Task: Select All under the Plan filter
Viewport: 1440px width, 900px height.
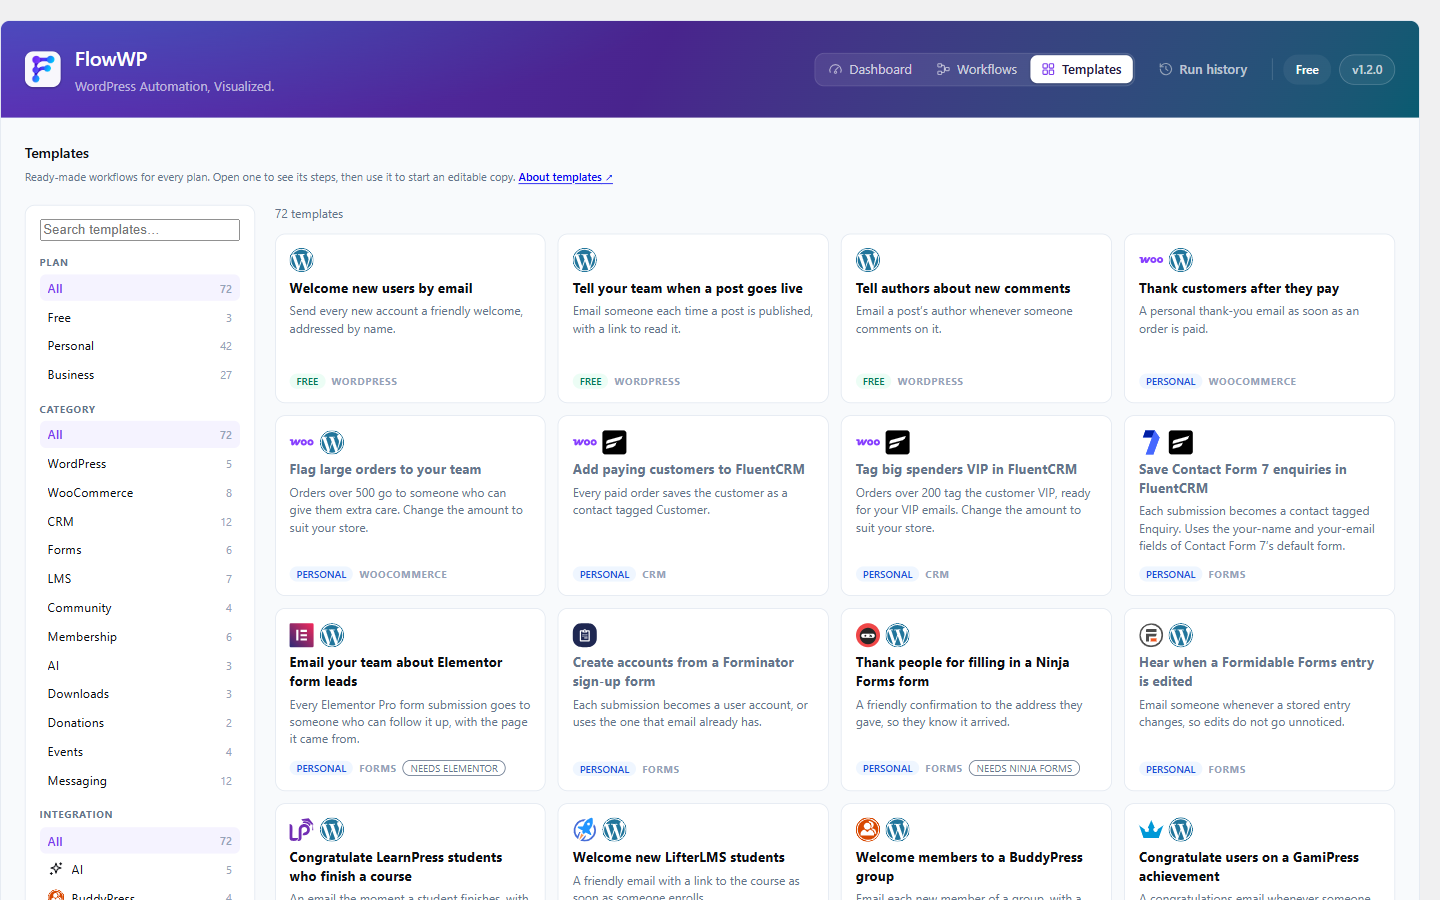Action: [140, 288]
